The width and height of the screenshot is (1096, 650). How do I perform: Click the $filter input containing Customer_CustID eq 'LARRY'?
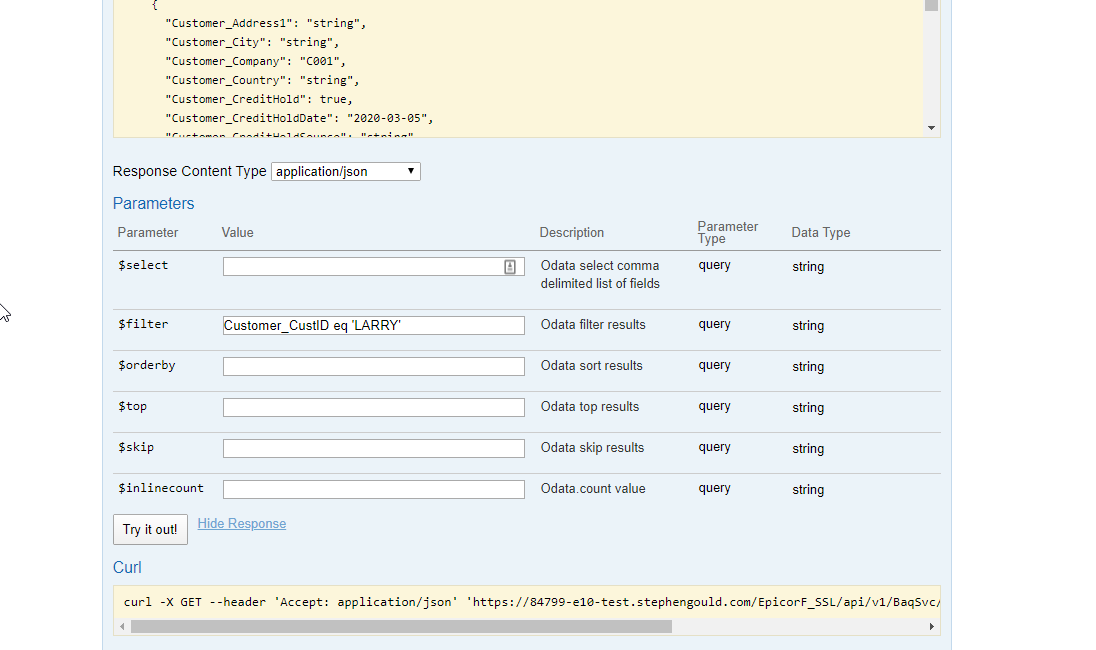374,325
